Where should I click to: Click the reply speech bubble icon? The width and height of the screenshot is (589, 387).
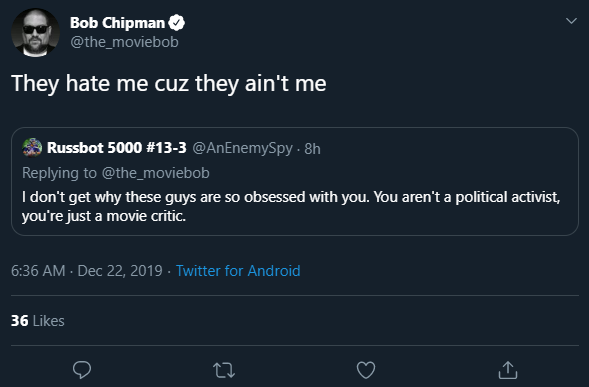click(82, 370)
